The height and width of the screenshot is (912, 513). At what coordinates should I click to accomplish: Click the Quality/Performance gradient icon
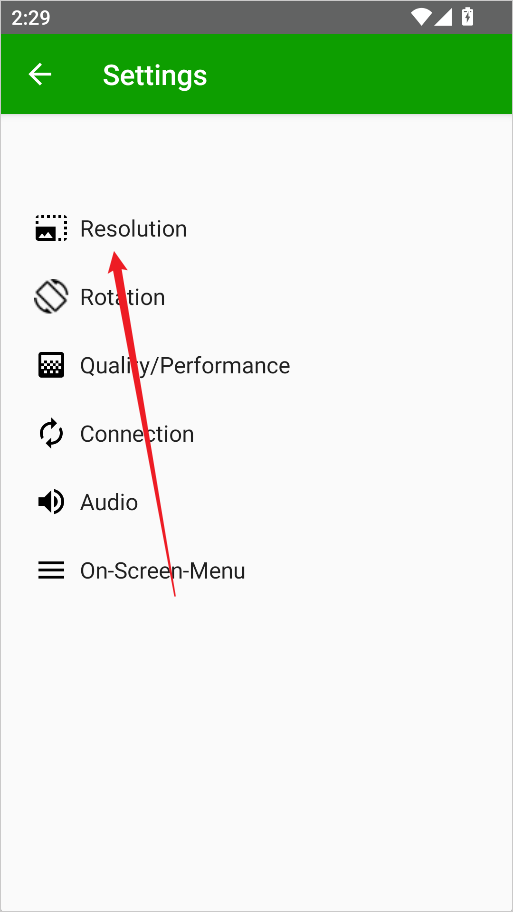pos(51,365)
